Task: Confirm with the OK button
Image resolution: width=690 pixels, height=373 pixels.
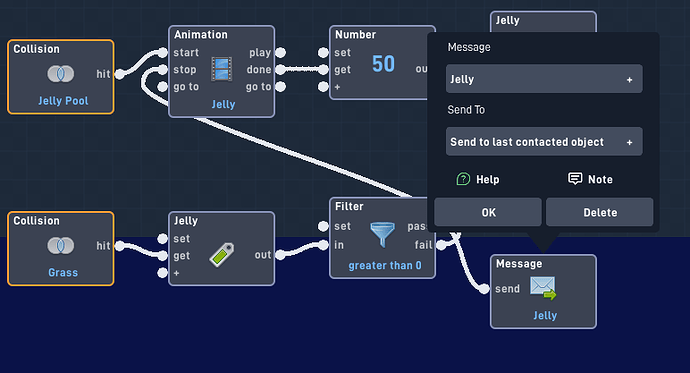Action: tap(488, 212)
